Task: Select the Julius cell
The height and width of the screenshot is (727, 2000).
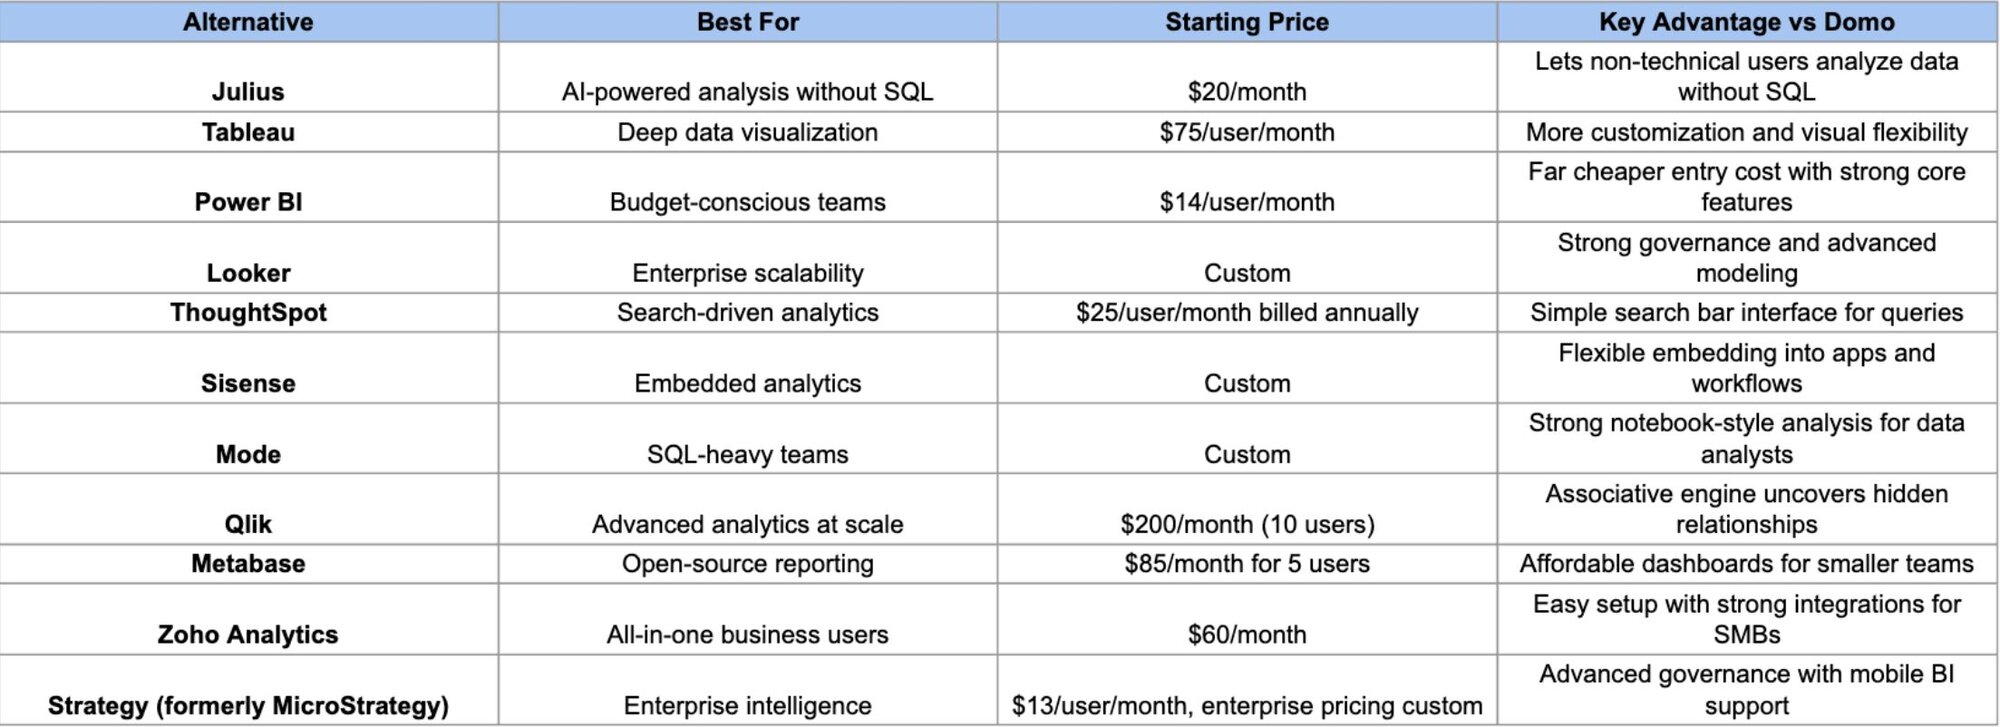Action: coord(248,77)
